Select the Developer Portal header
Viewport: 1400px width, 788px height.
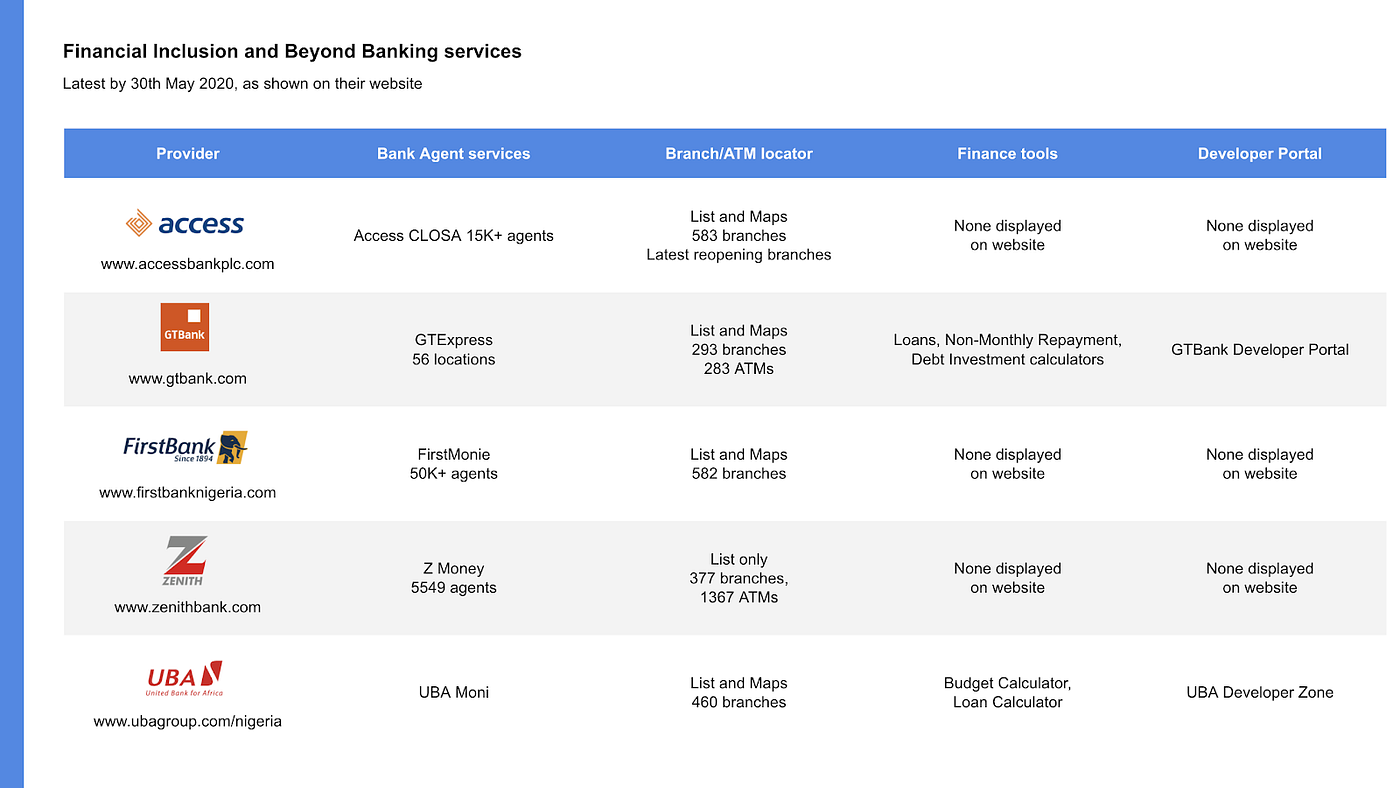[1260, 154]
